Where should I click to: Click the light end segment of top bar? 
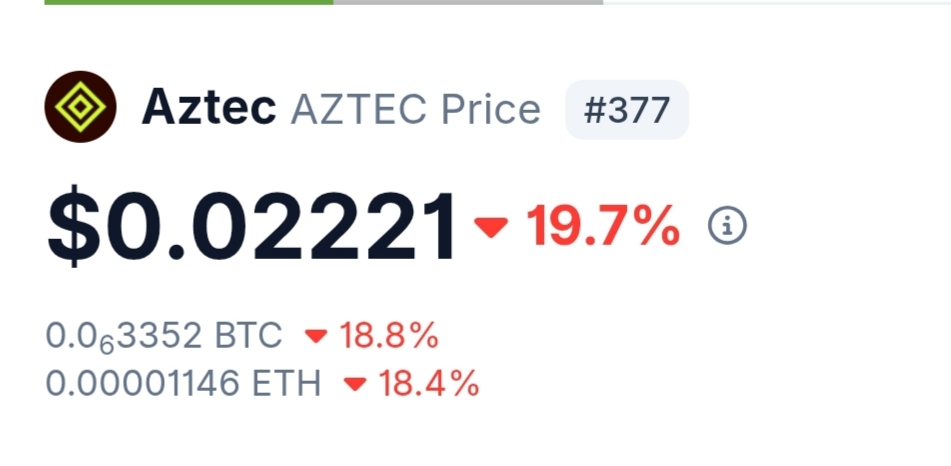coord(776,2)
